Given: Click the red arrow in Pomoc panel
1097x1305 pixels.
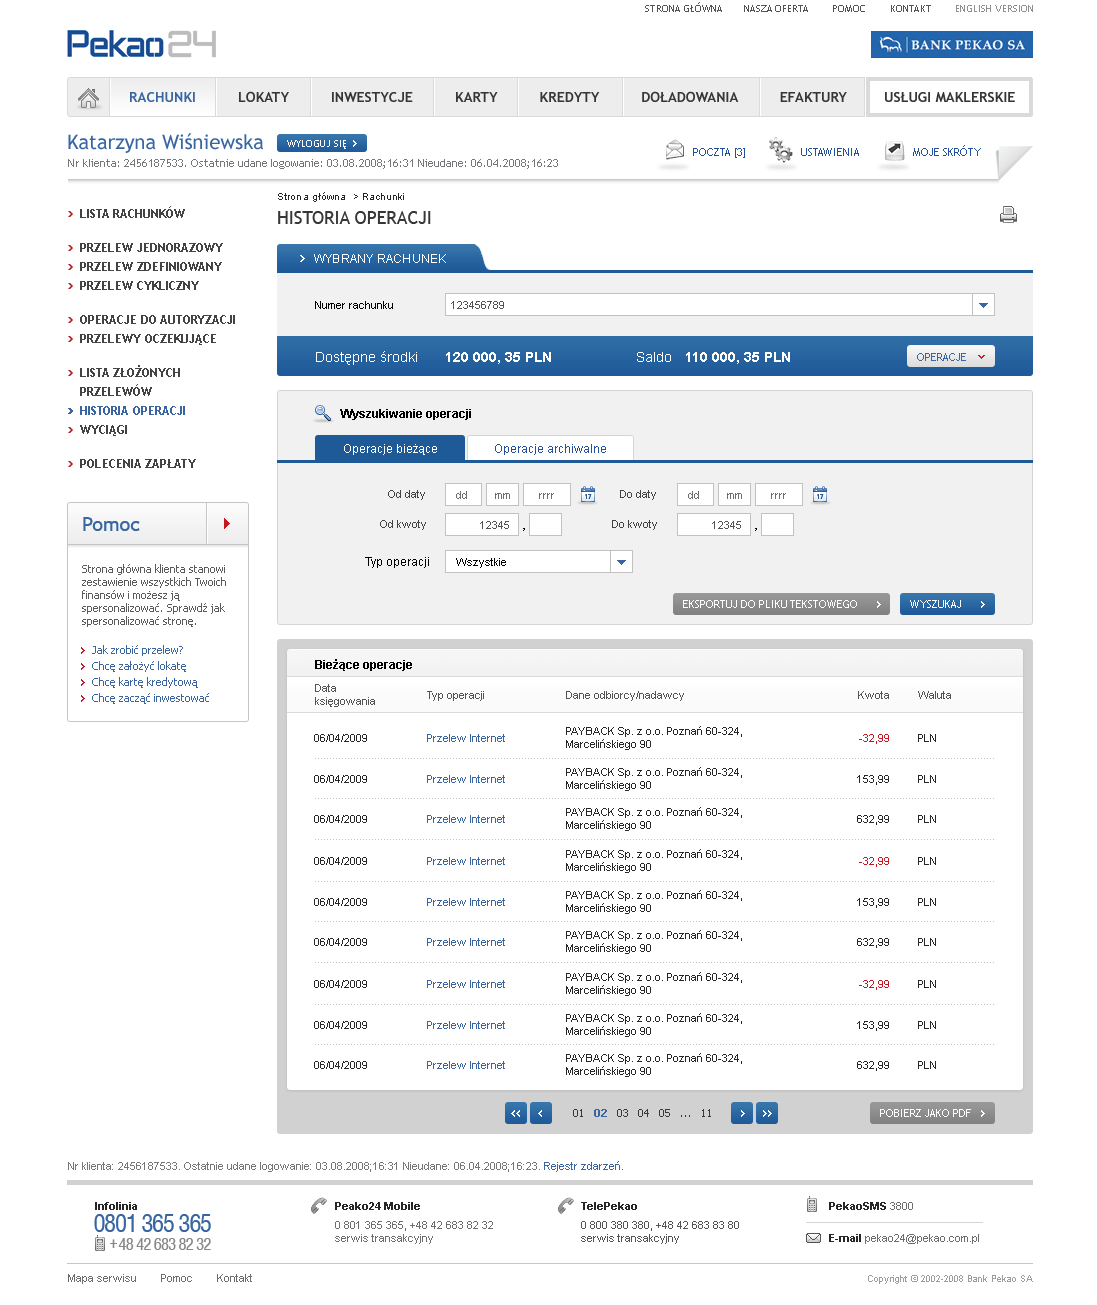Looking at the screenshot, I should coord(227,523).
